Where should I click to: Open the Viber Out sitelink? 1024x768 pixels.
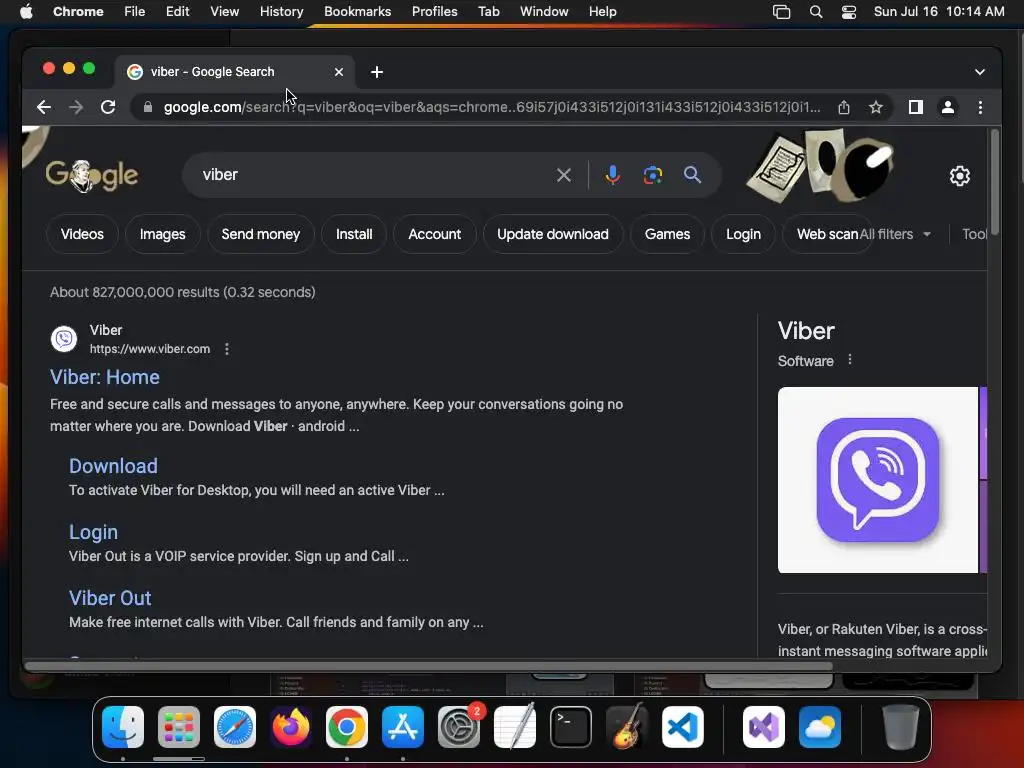[110, 598]
